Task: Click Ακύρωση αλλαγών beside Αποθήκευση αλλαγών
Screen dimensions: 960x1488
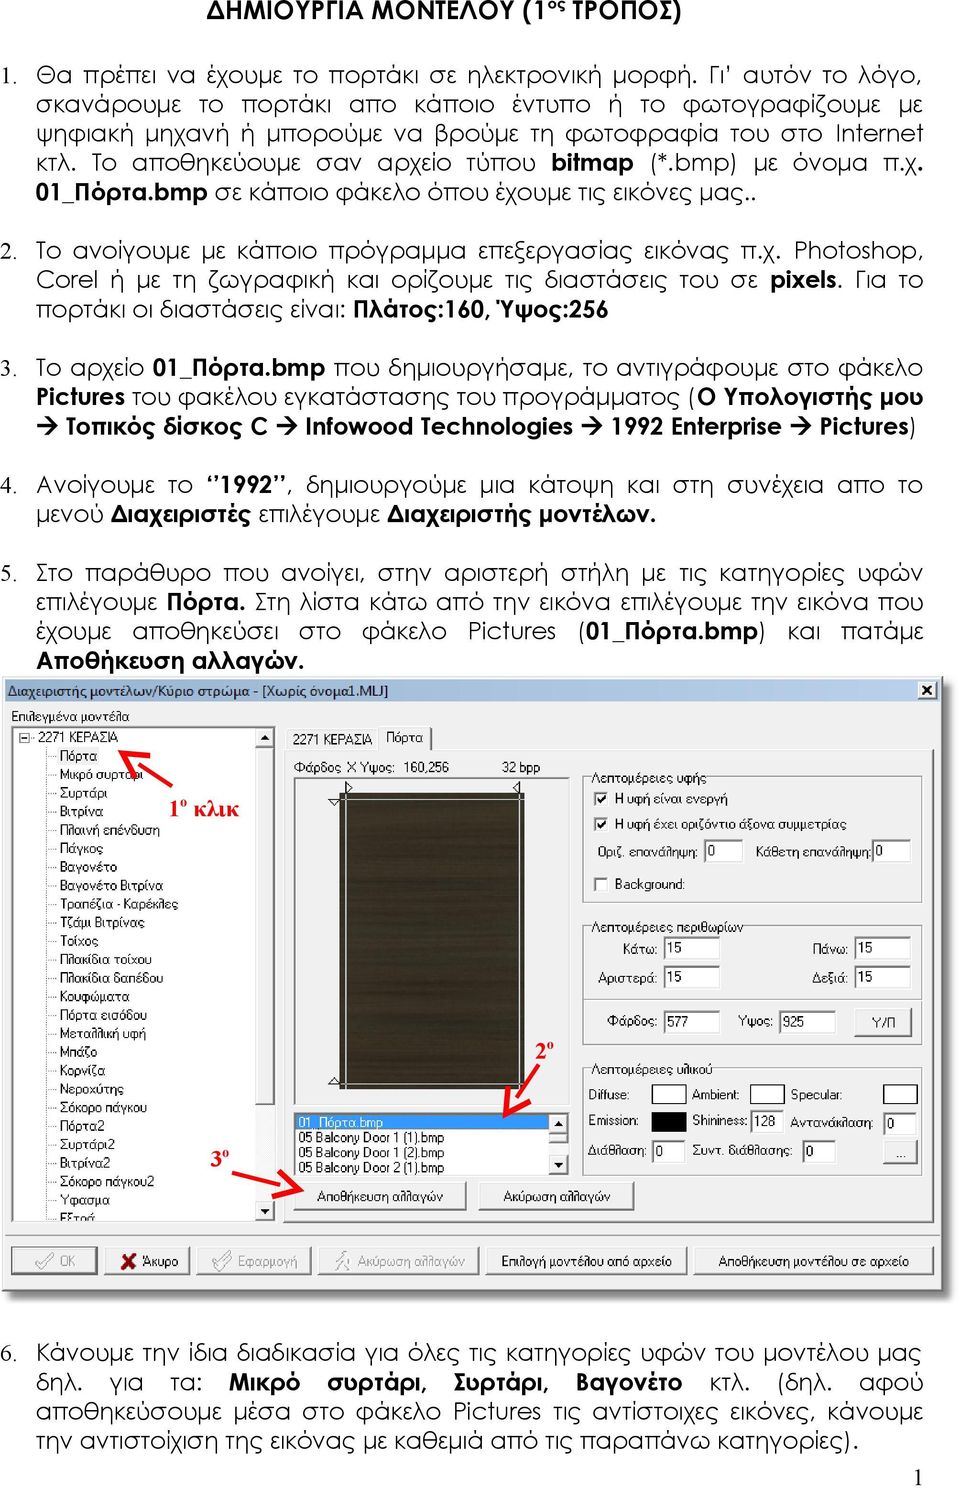Action: [x=556, y=1196]
